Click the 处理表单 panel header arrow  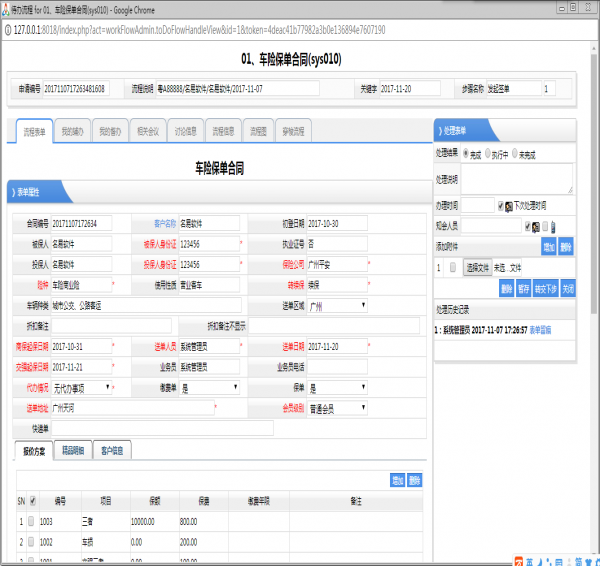pos(440,131)
